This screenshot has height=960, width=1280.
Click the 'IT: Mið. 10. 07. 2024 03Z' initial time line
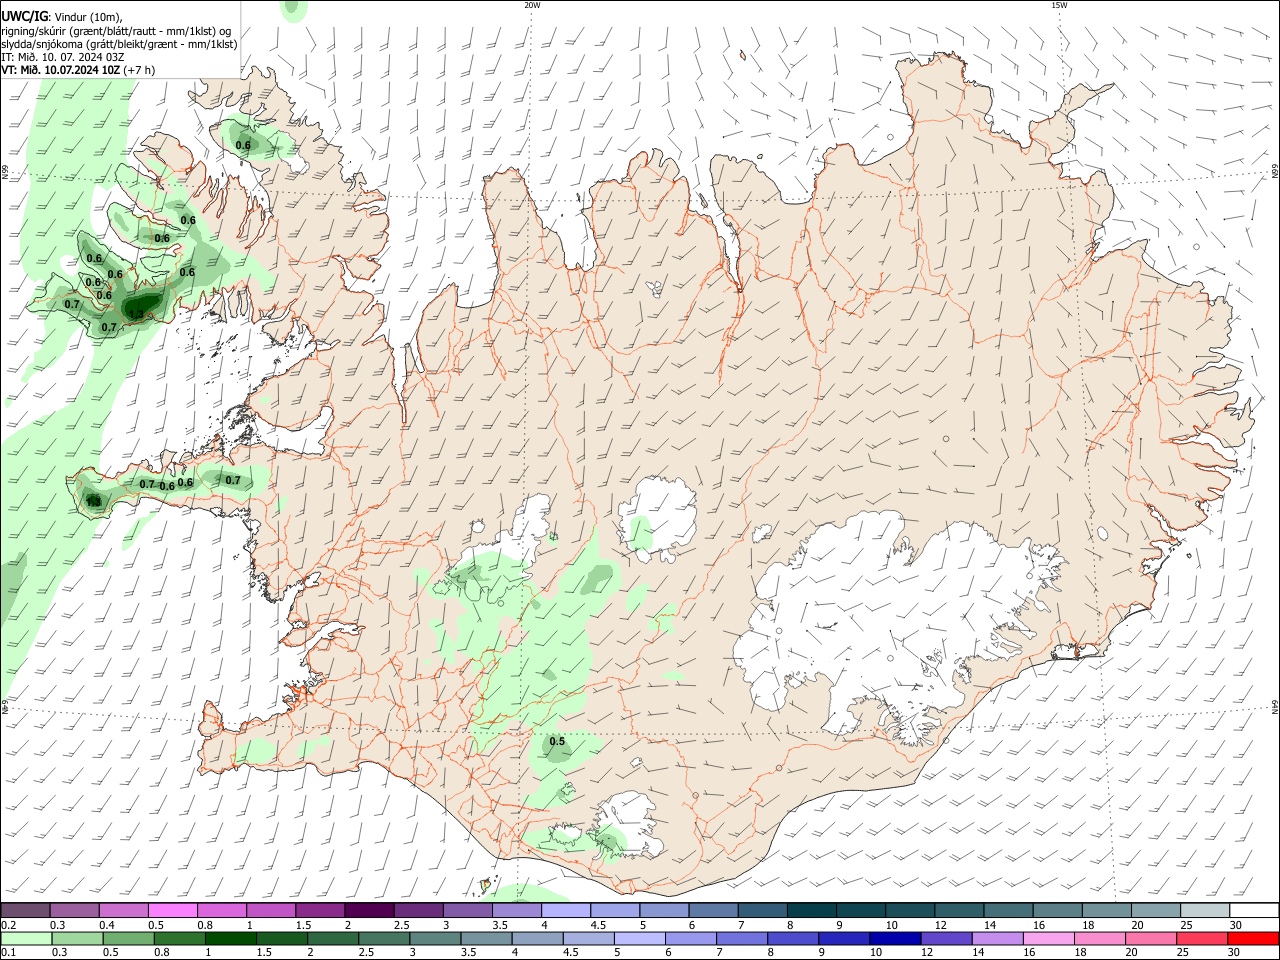click(62, 57)
